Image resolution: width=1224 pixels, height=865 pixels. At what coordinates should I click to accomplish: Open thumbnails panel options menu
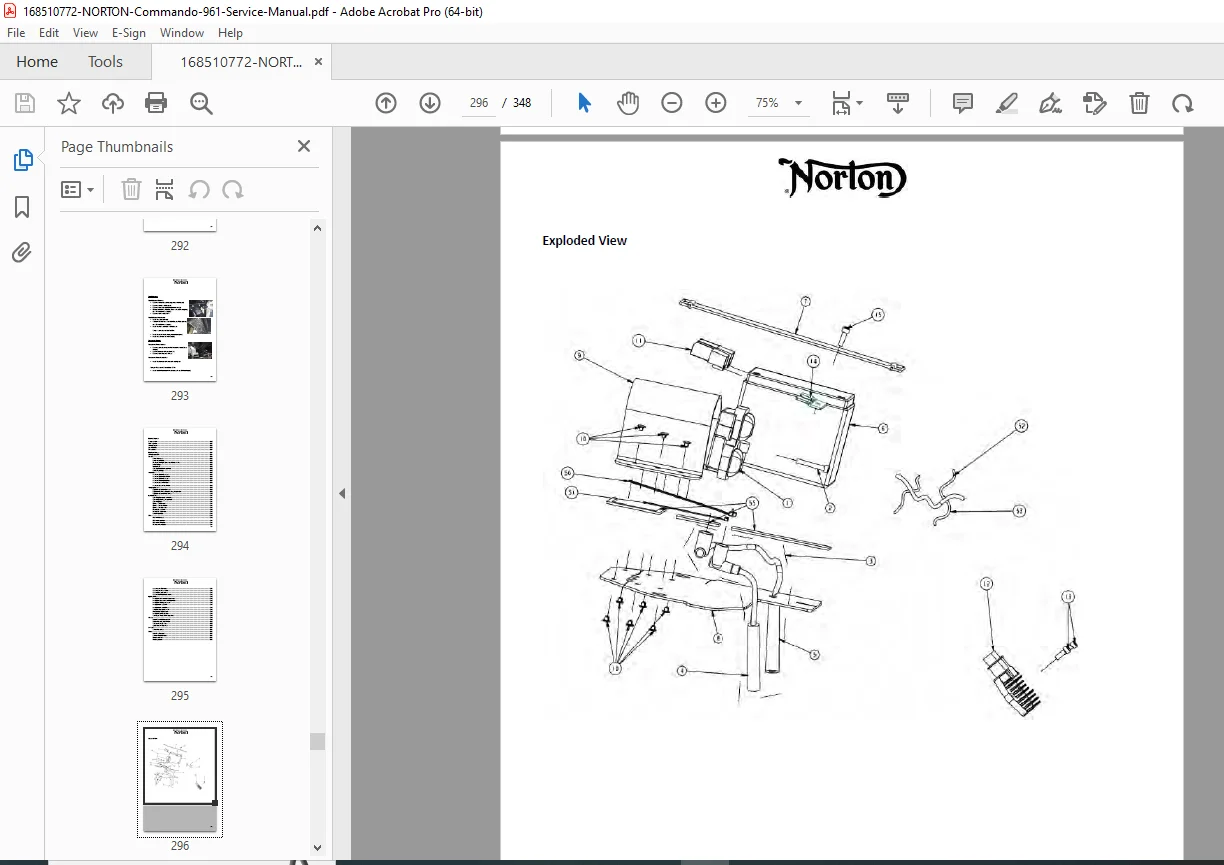78,190
